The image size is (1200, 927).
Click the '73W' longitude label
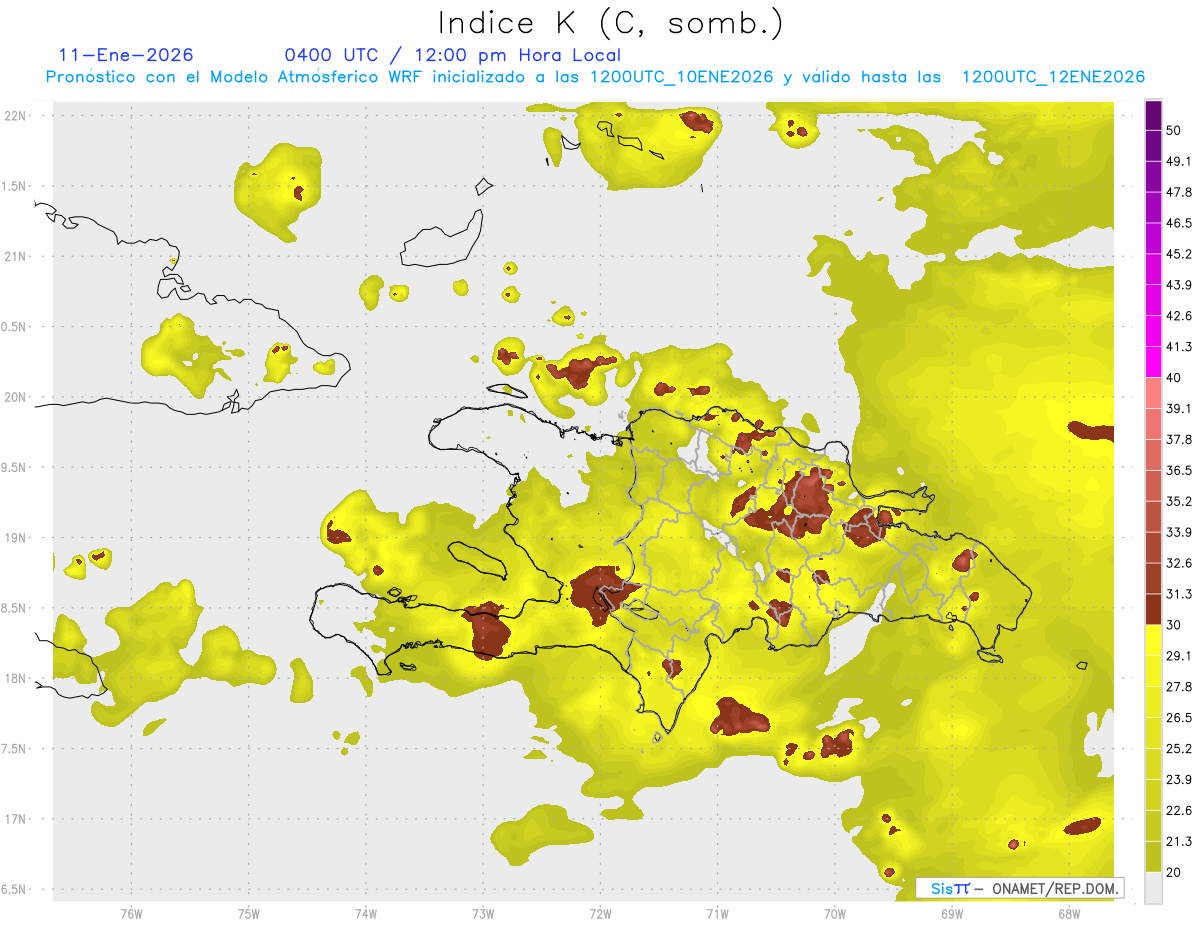click(483, 914)
